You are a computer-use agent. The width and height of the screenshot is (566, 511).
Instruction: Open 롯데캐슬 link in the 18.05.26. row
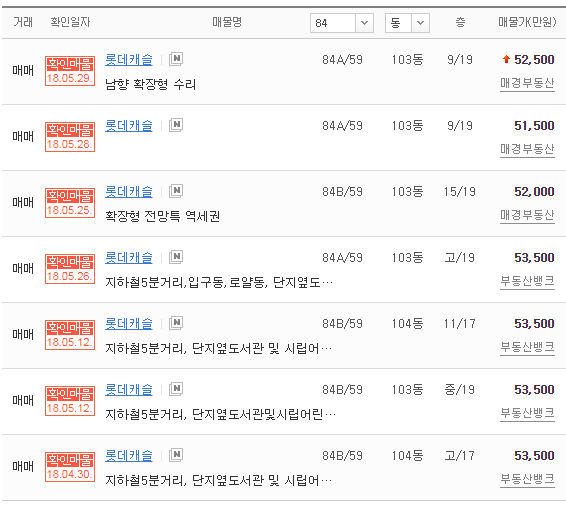tap(129, 258)
